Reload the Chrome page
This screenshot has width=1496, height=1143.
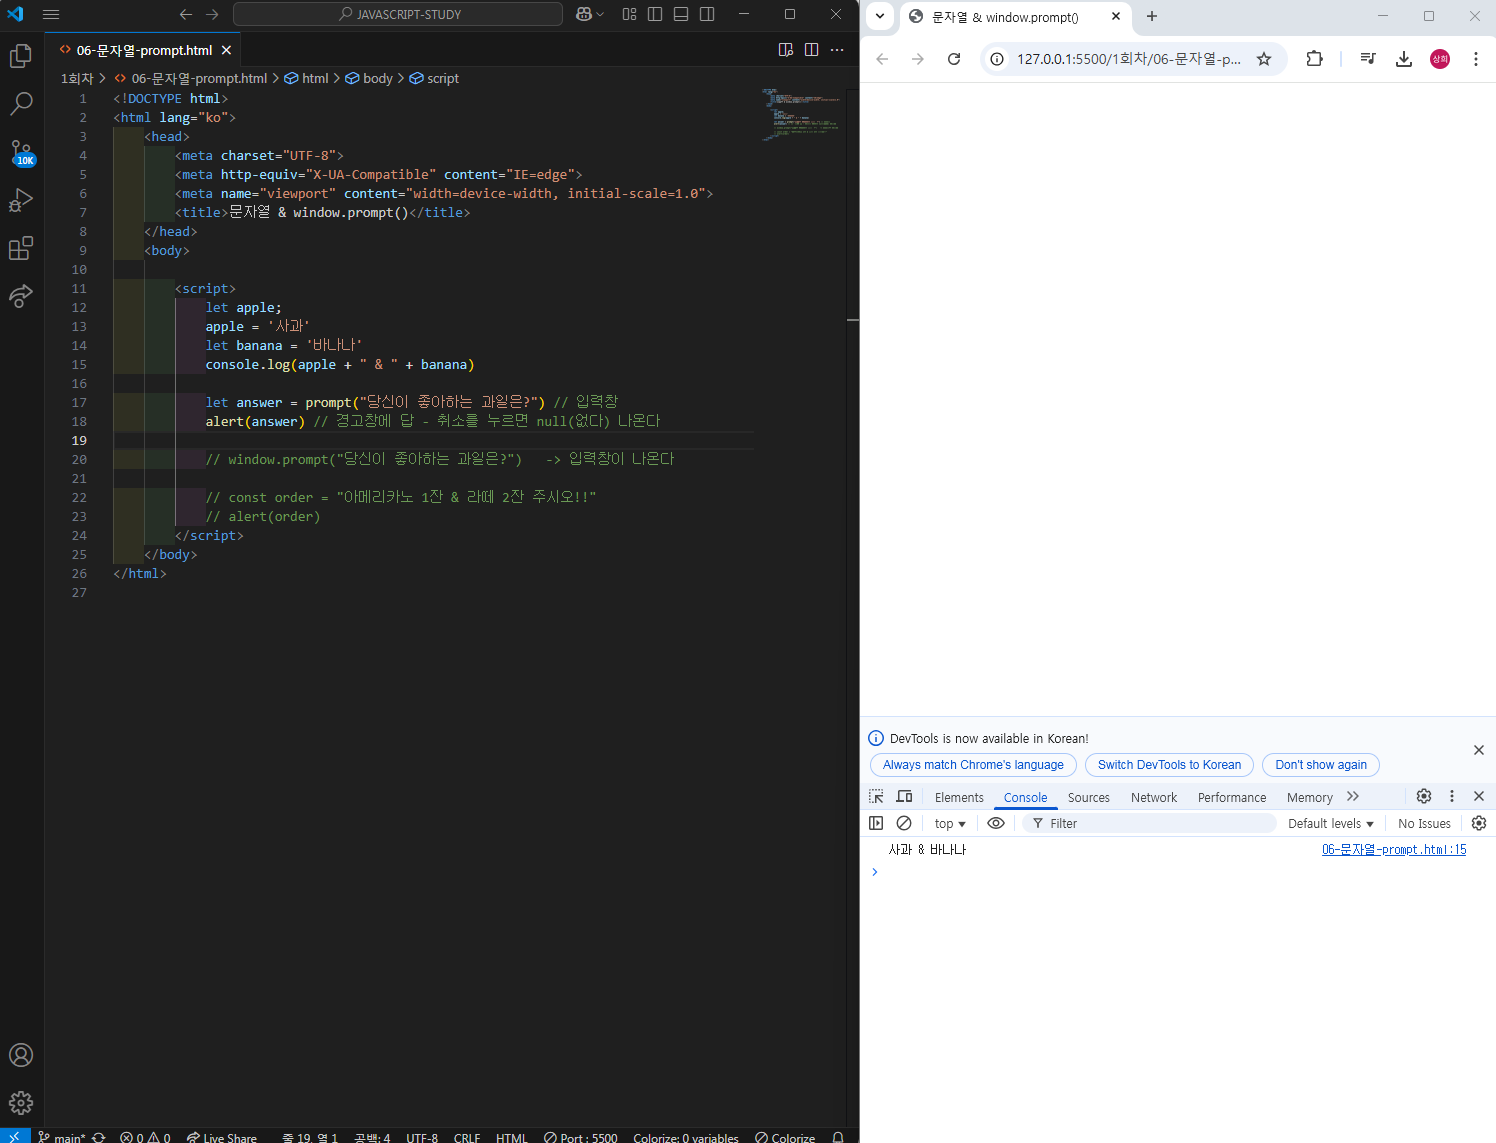coord(954,59)
